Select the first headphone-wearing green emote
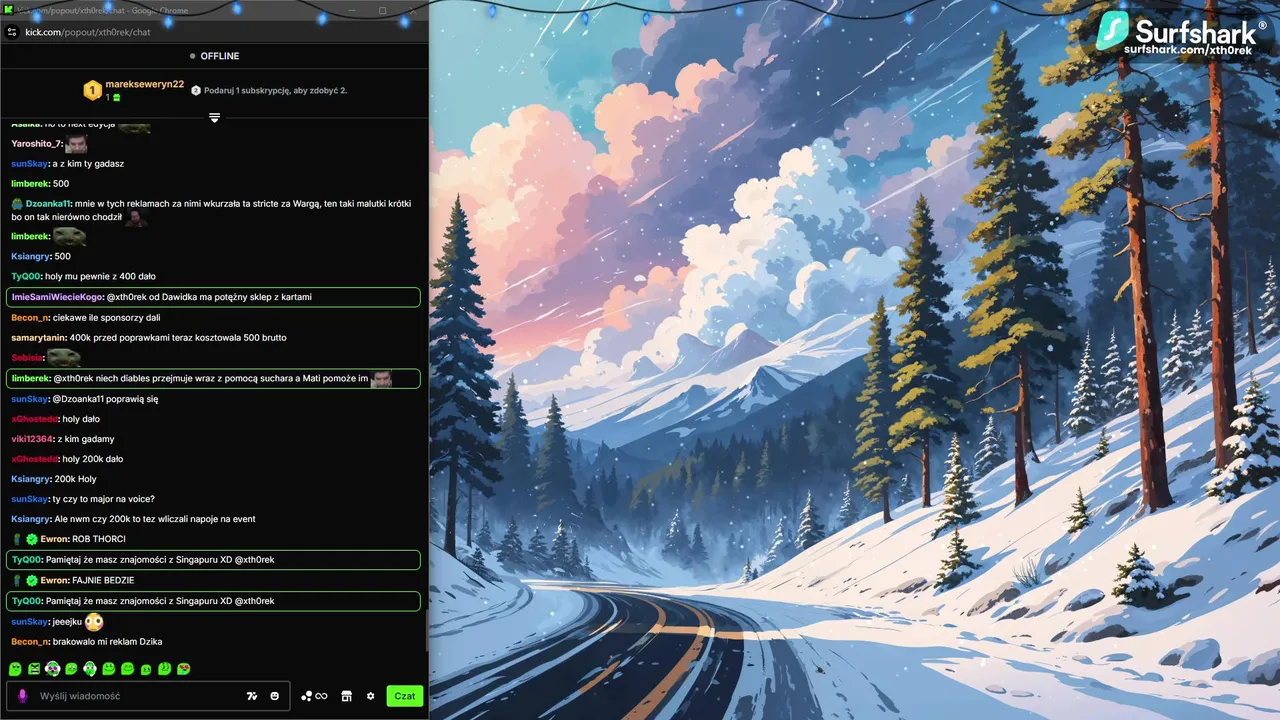The width and height of the screenshot is (1280, 720). coord(52,669)
